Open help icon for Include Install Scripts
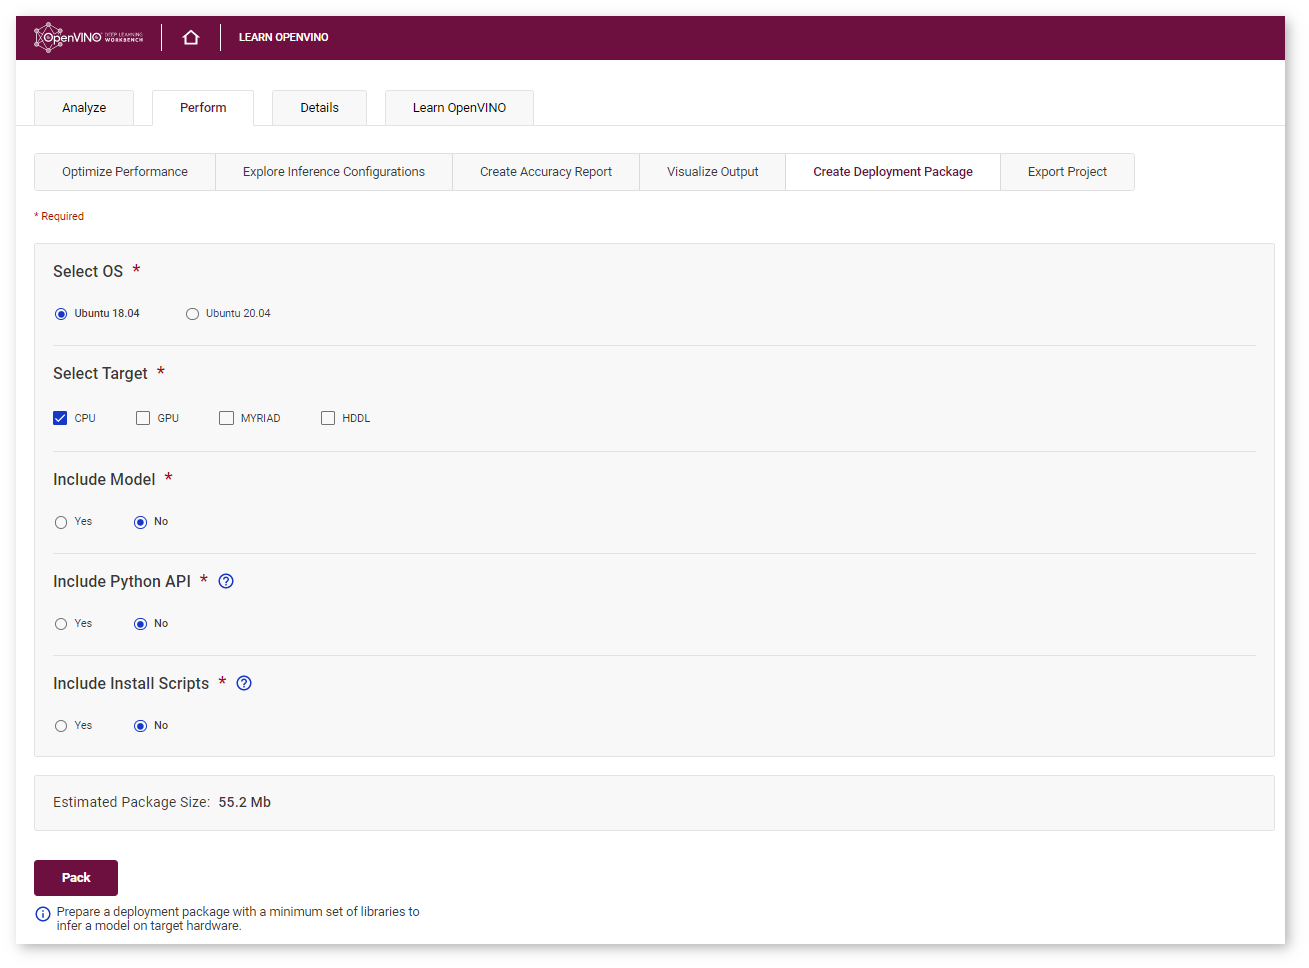This screenshot has width=1309, height=968. click(244, 683)
